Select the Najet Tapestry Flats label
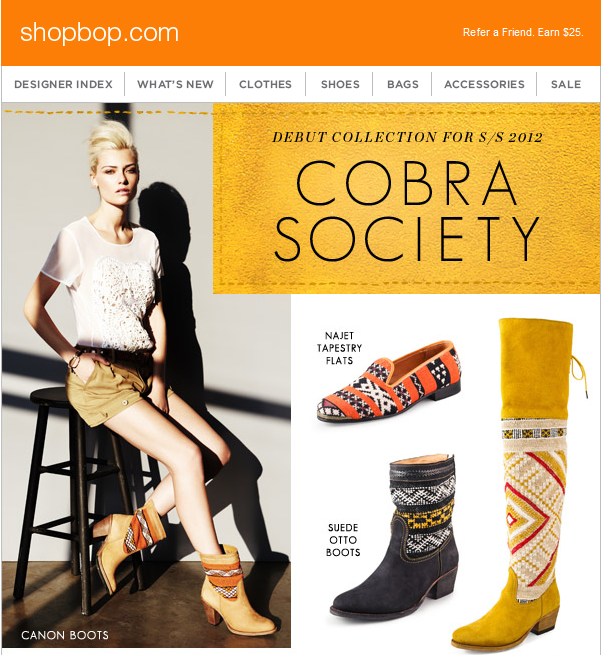Viewport: 601px width, 655px height. [x=339, y=348]
